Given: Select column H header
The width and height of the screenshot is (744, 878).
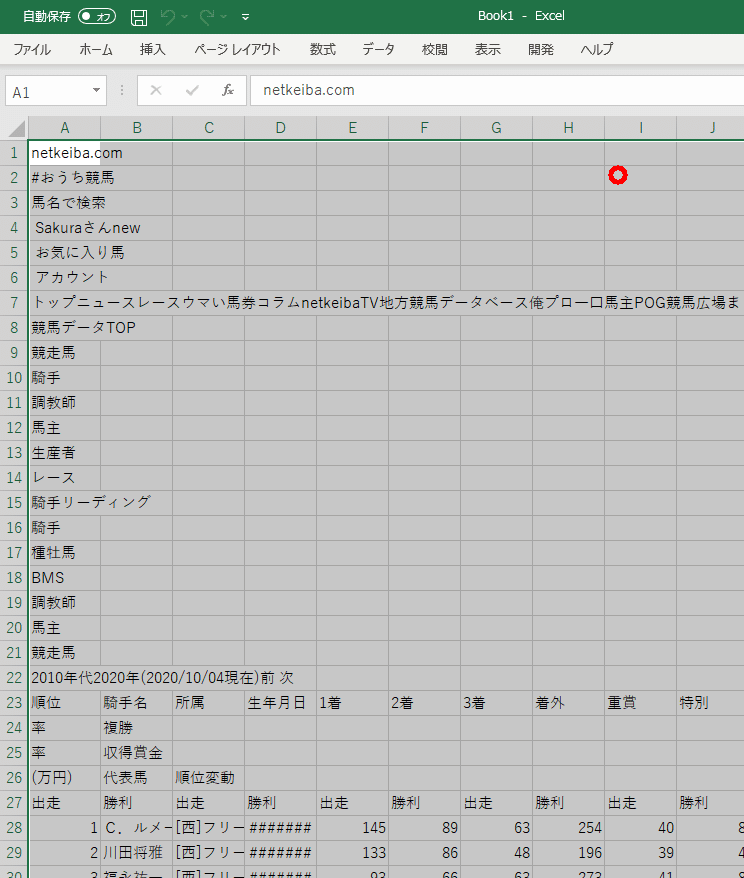Looking at the screenshot, I should [x=568, y=128].
